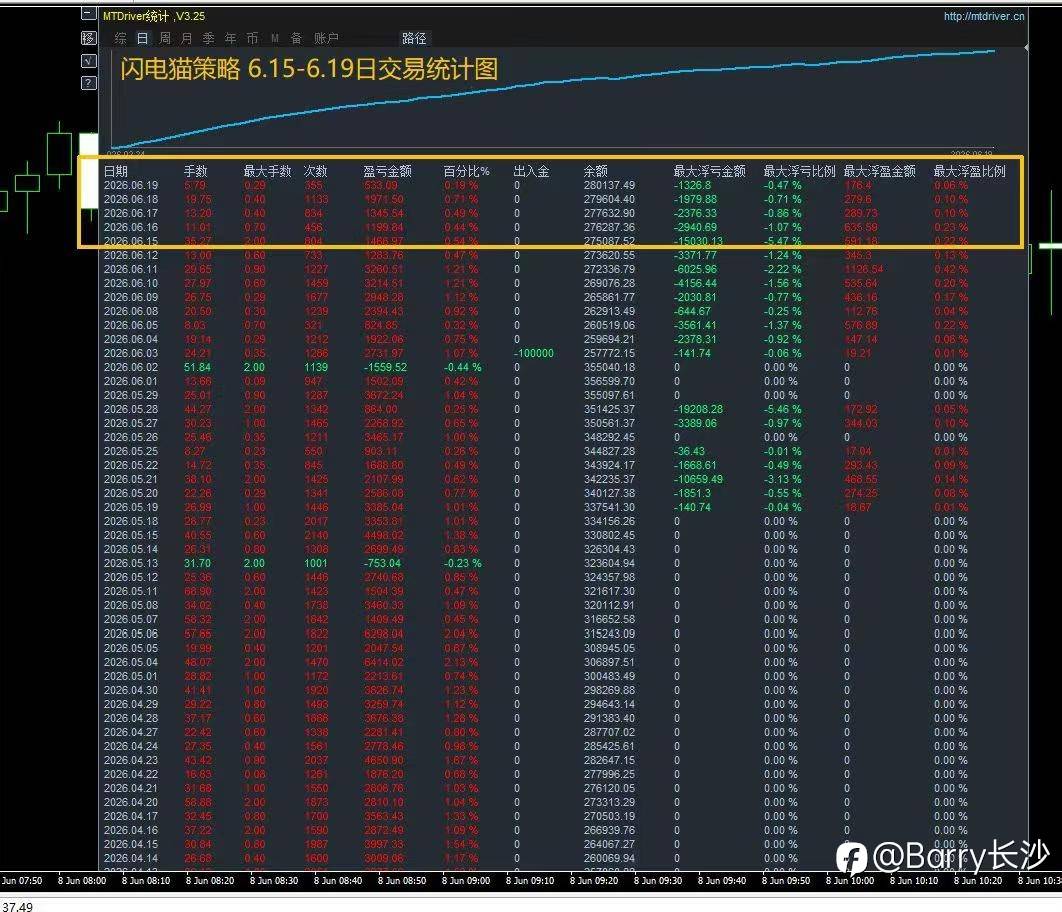Screen dimensions: 1062x912
Task: Collapse the MTDriver panel with the minus icon
Action: [89, 15]
